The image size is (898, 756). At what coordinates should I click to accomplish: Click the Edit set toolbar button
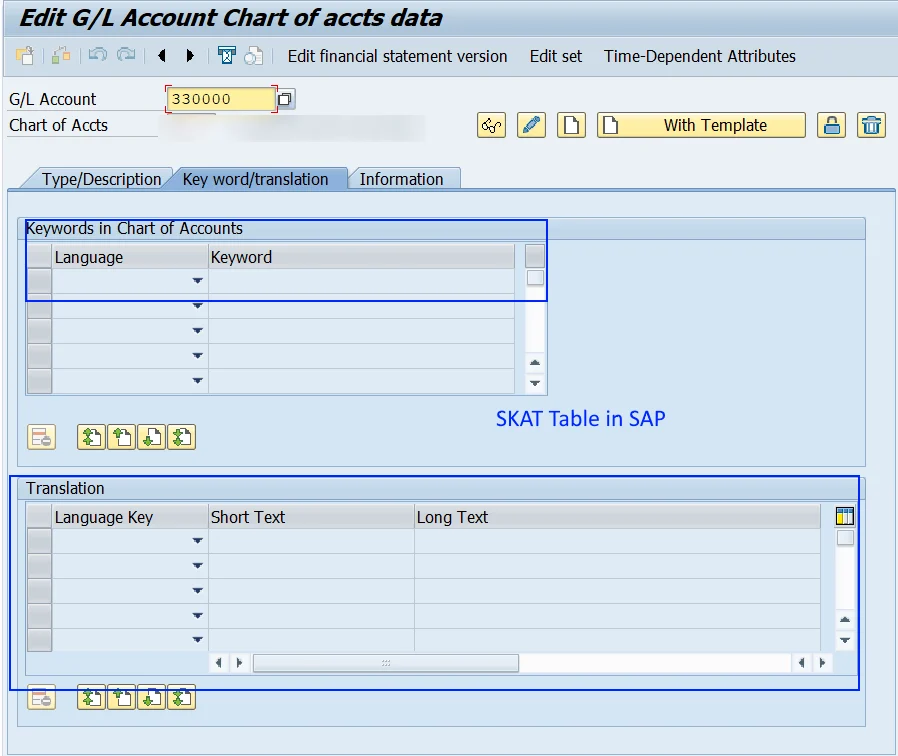pyautogui.click(x=556, y=56)
